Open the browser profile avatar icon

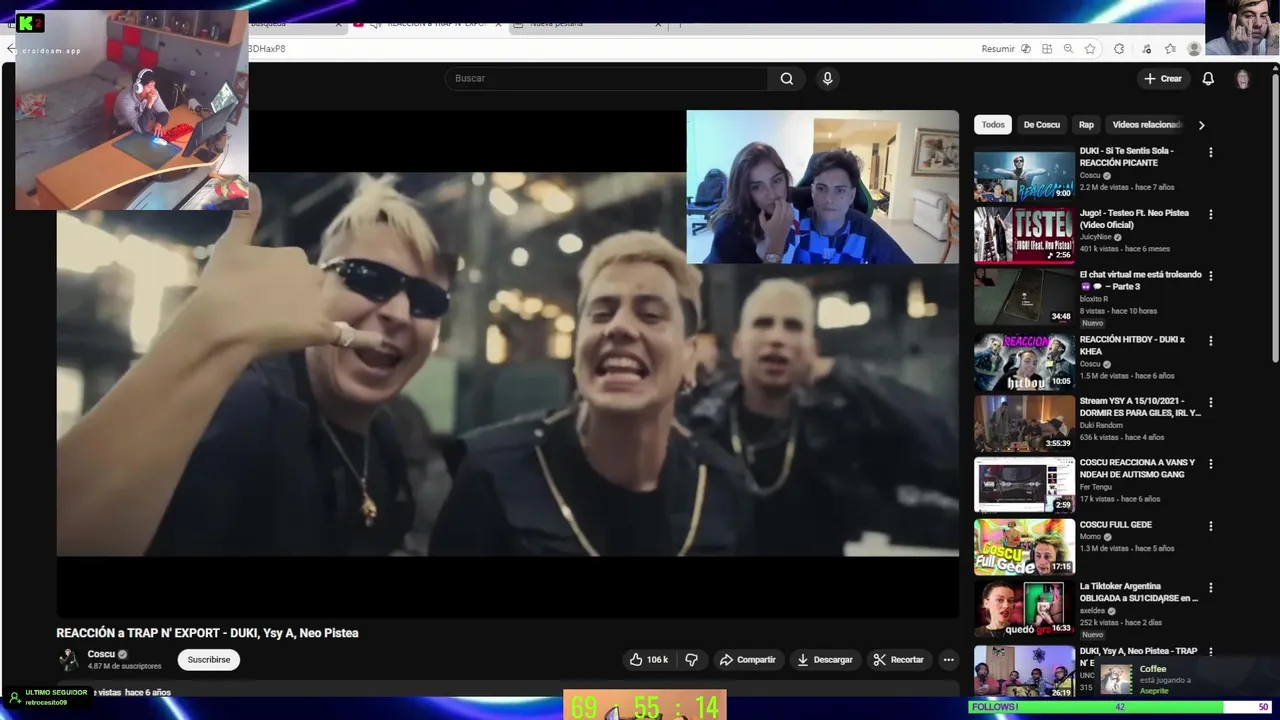click(x=1194, y=49)
